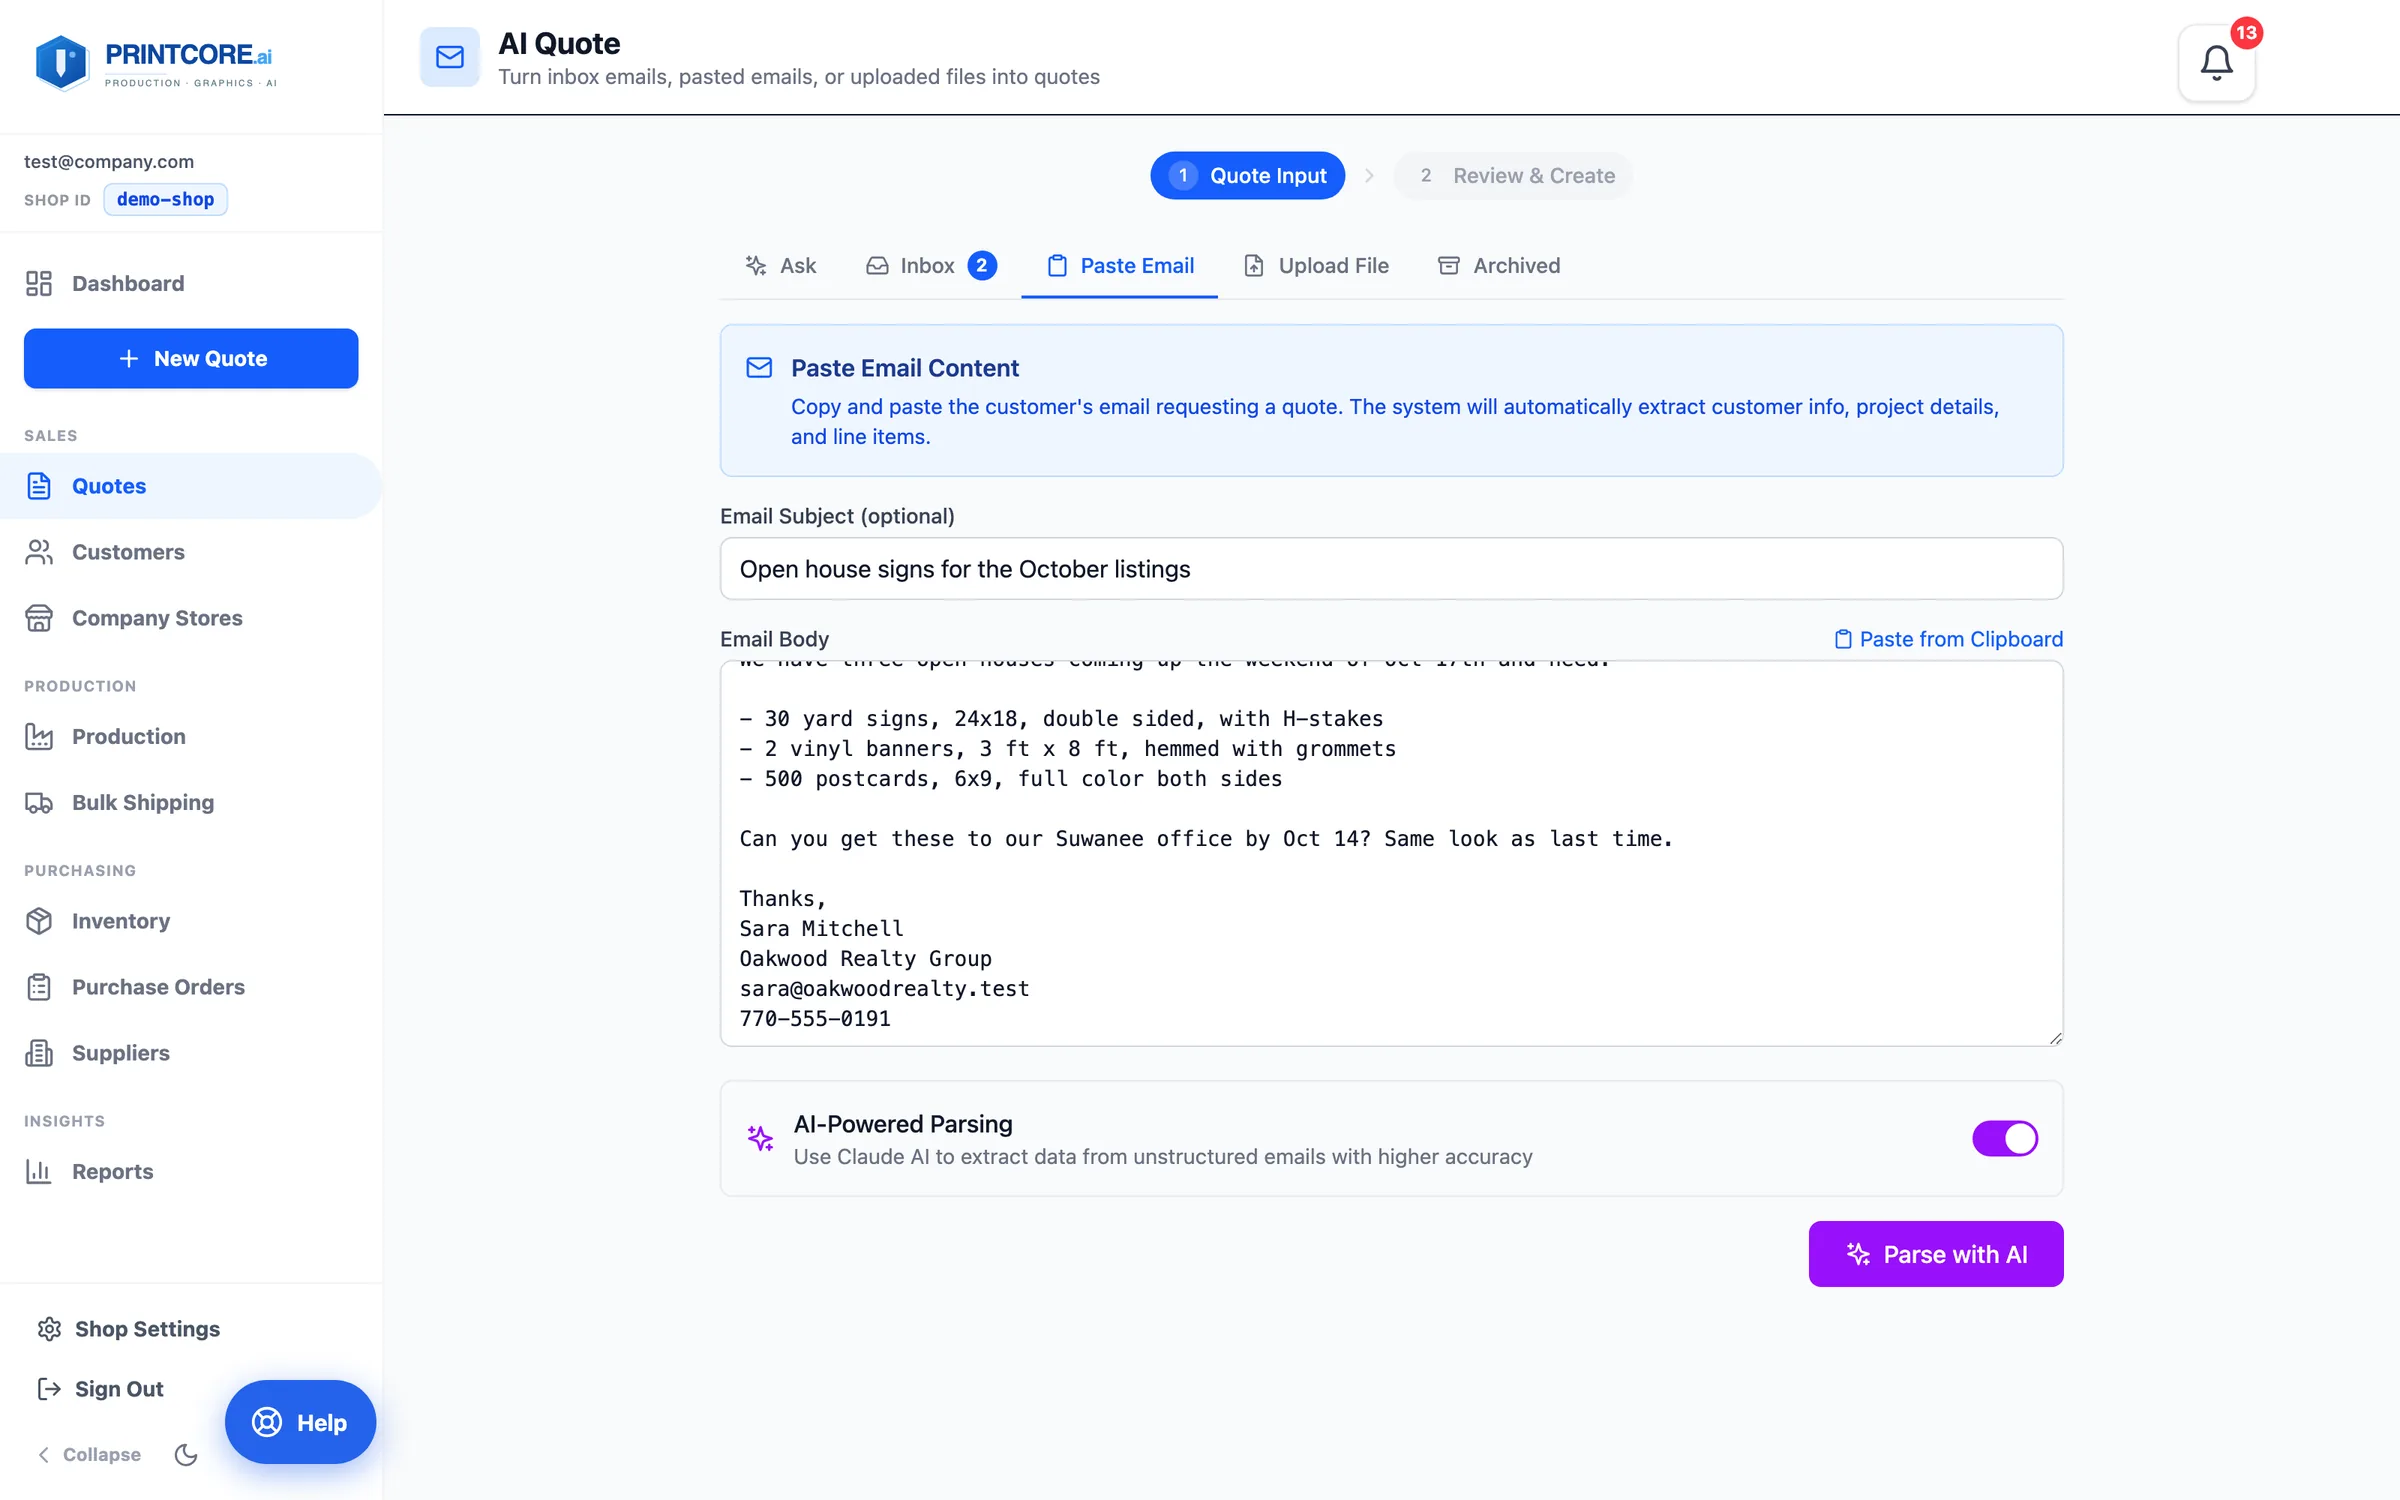The height and width of the screenshot is (1500, 2400).
Task: Click the Paste Email Content envelope icon
Action: [x=759, y=368]
